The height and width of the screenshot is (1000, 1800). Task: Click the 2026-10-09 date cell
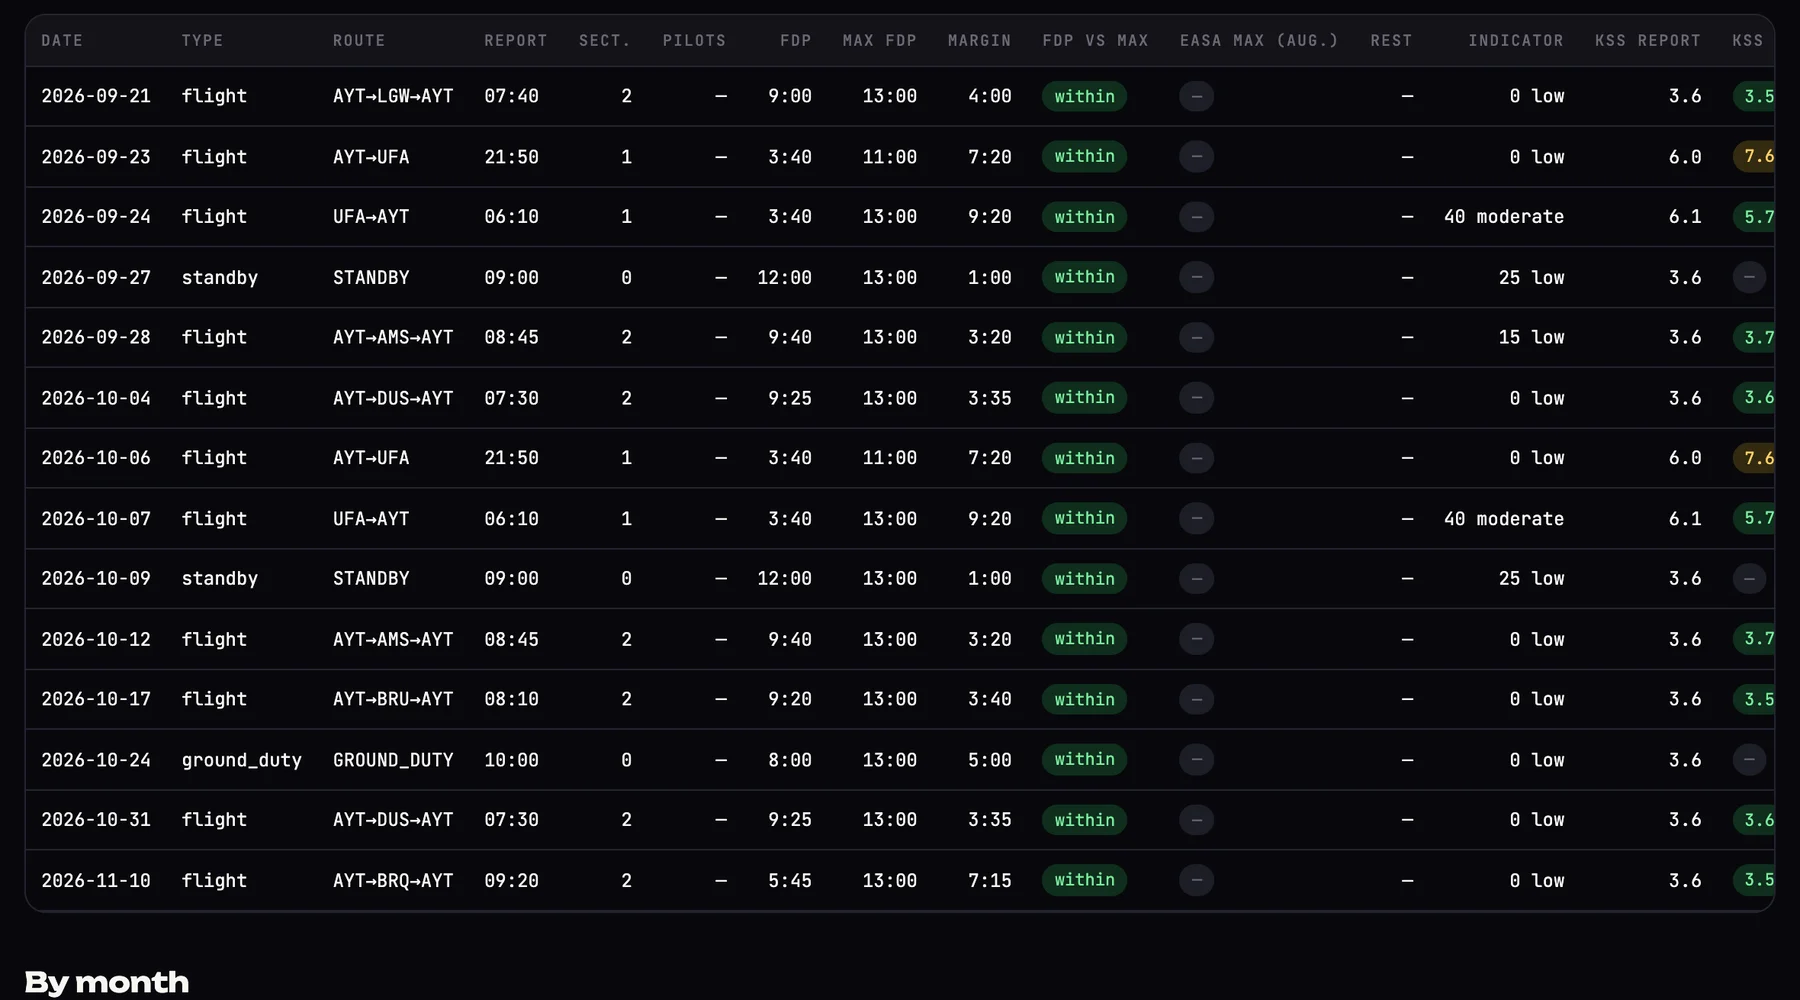coord(96,579)
